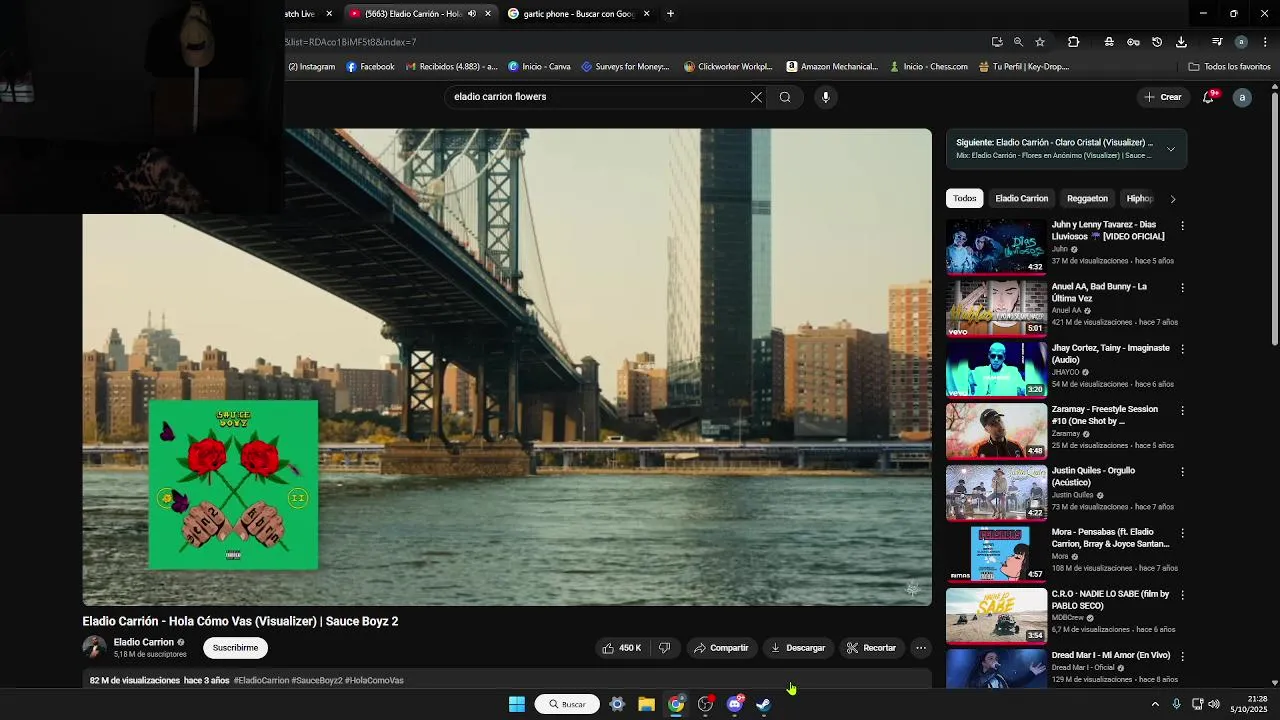Open more actions menu below the video
The width and height of the screenshot is (1280, 720).
point(921,648)
